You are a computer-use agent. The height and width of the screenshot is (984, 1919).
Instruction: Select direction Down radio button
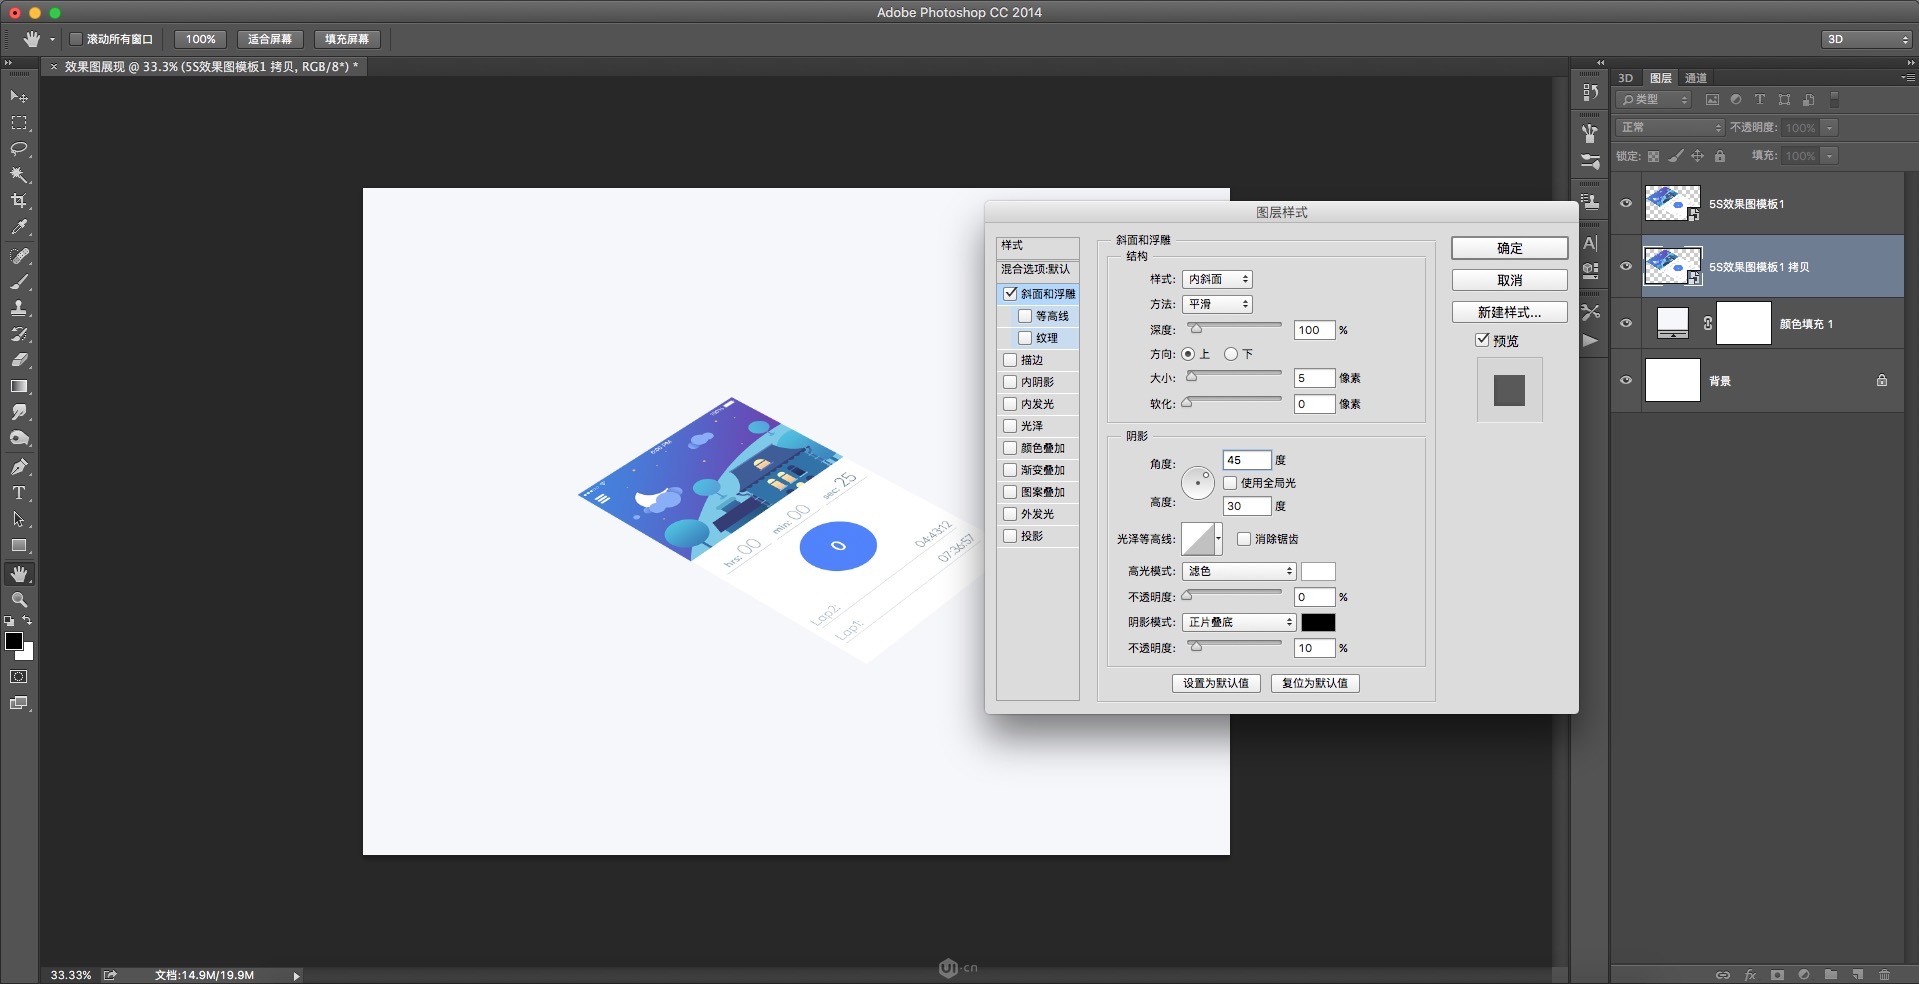point(1231,354)
